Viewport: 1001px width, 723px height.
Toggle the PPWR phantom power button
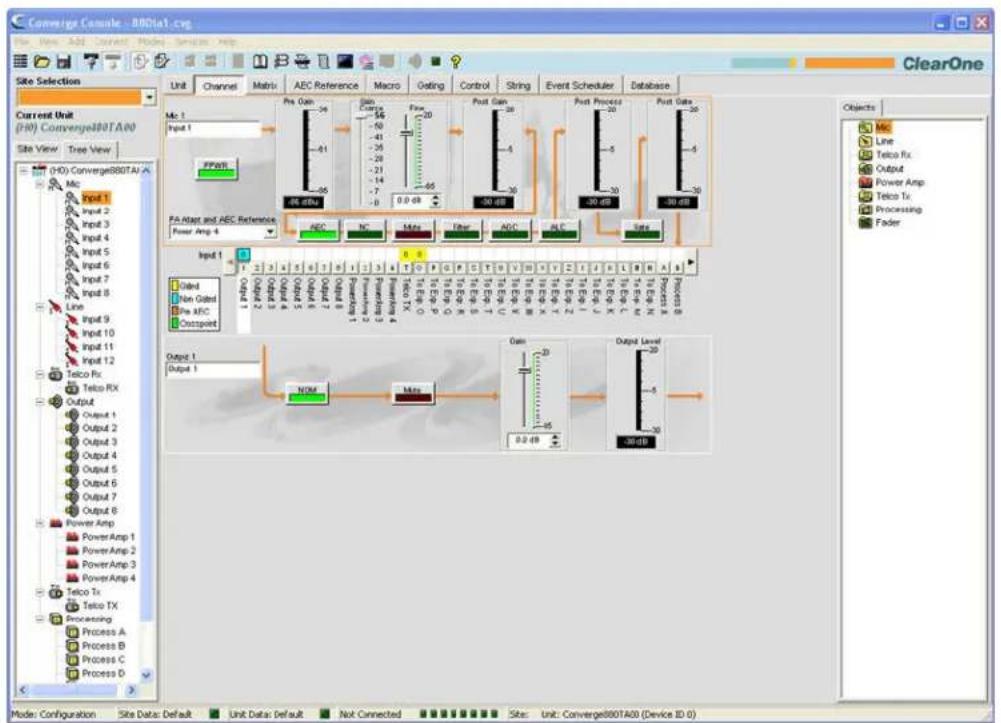pos(216,169)
